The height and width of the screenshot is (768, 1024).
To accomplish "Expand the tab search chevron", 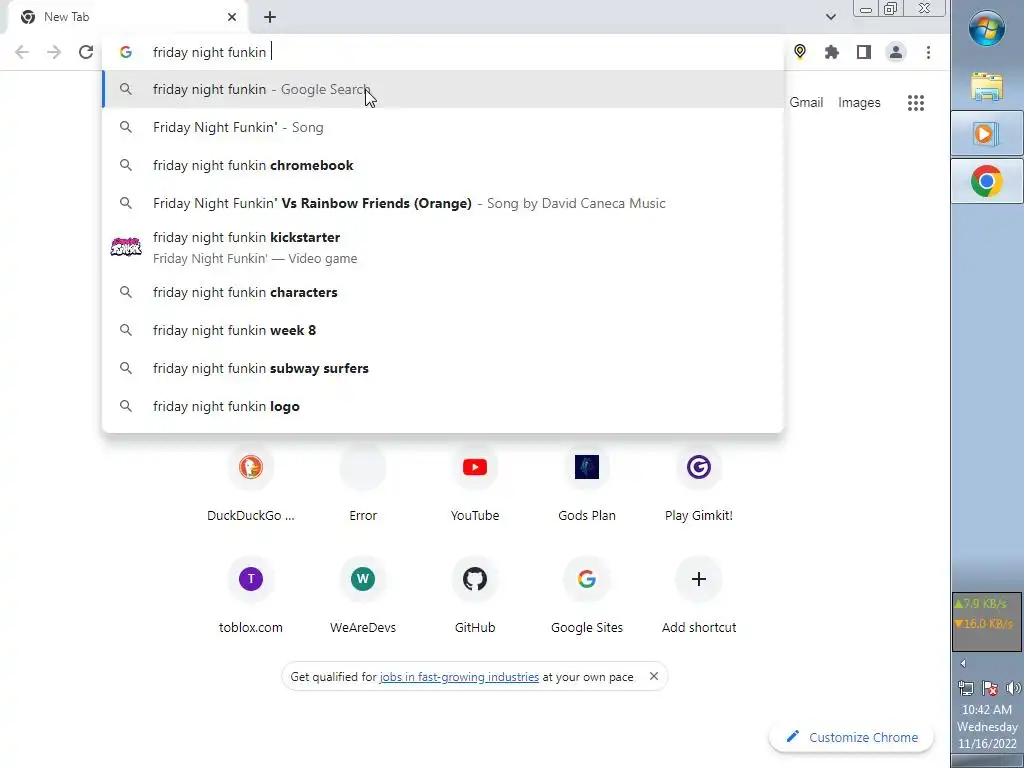I will pos(831,17).
